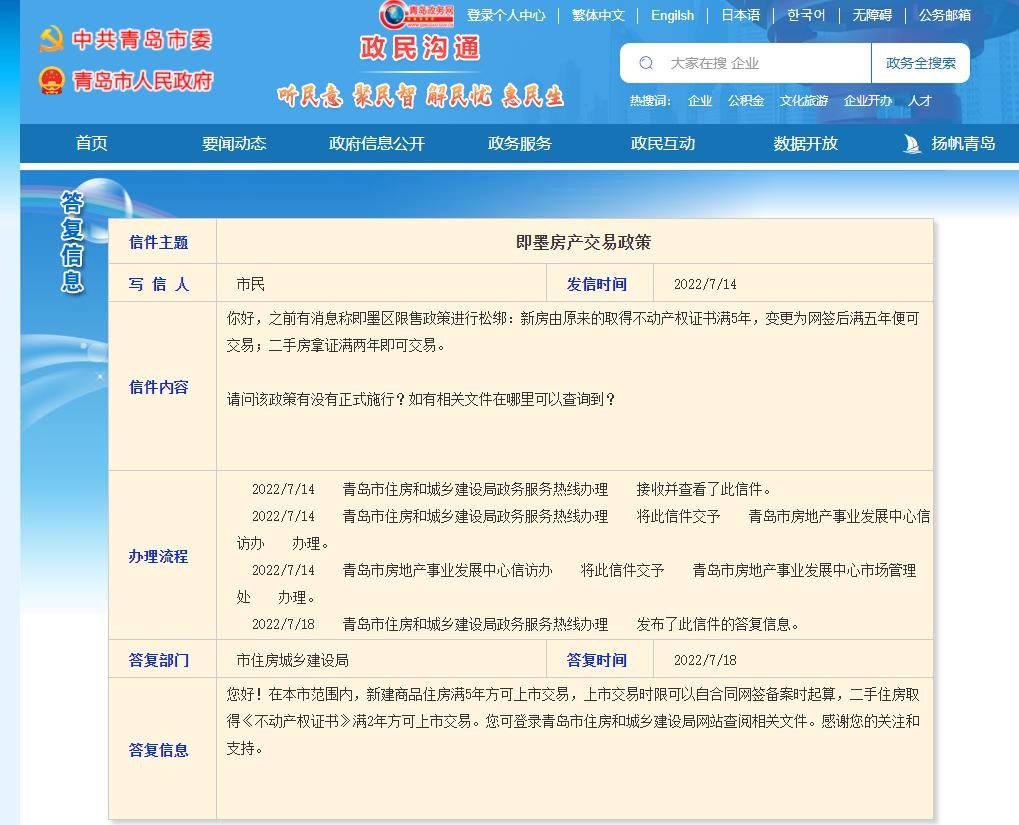Image resolution: width=1019 pixels, height=825 pixels.
Task: Select 政民互动 in navigation bar
Action: [662, 143]
